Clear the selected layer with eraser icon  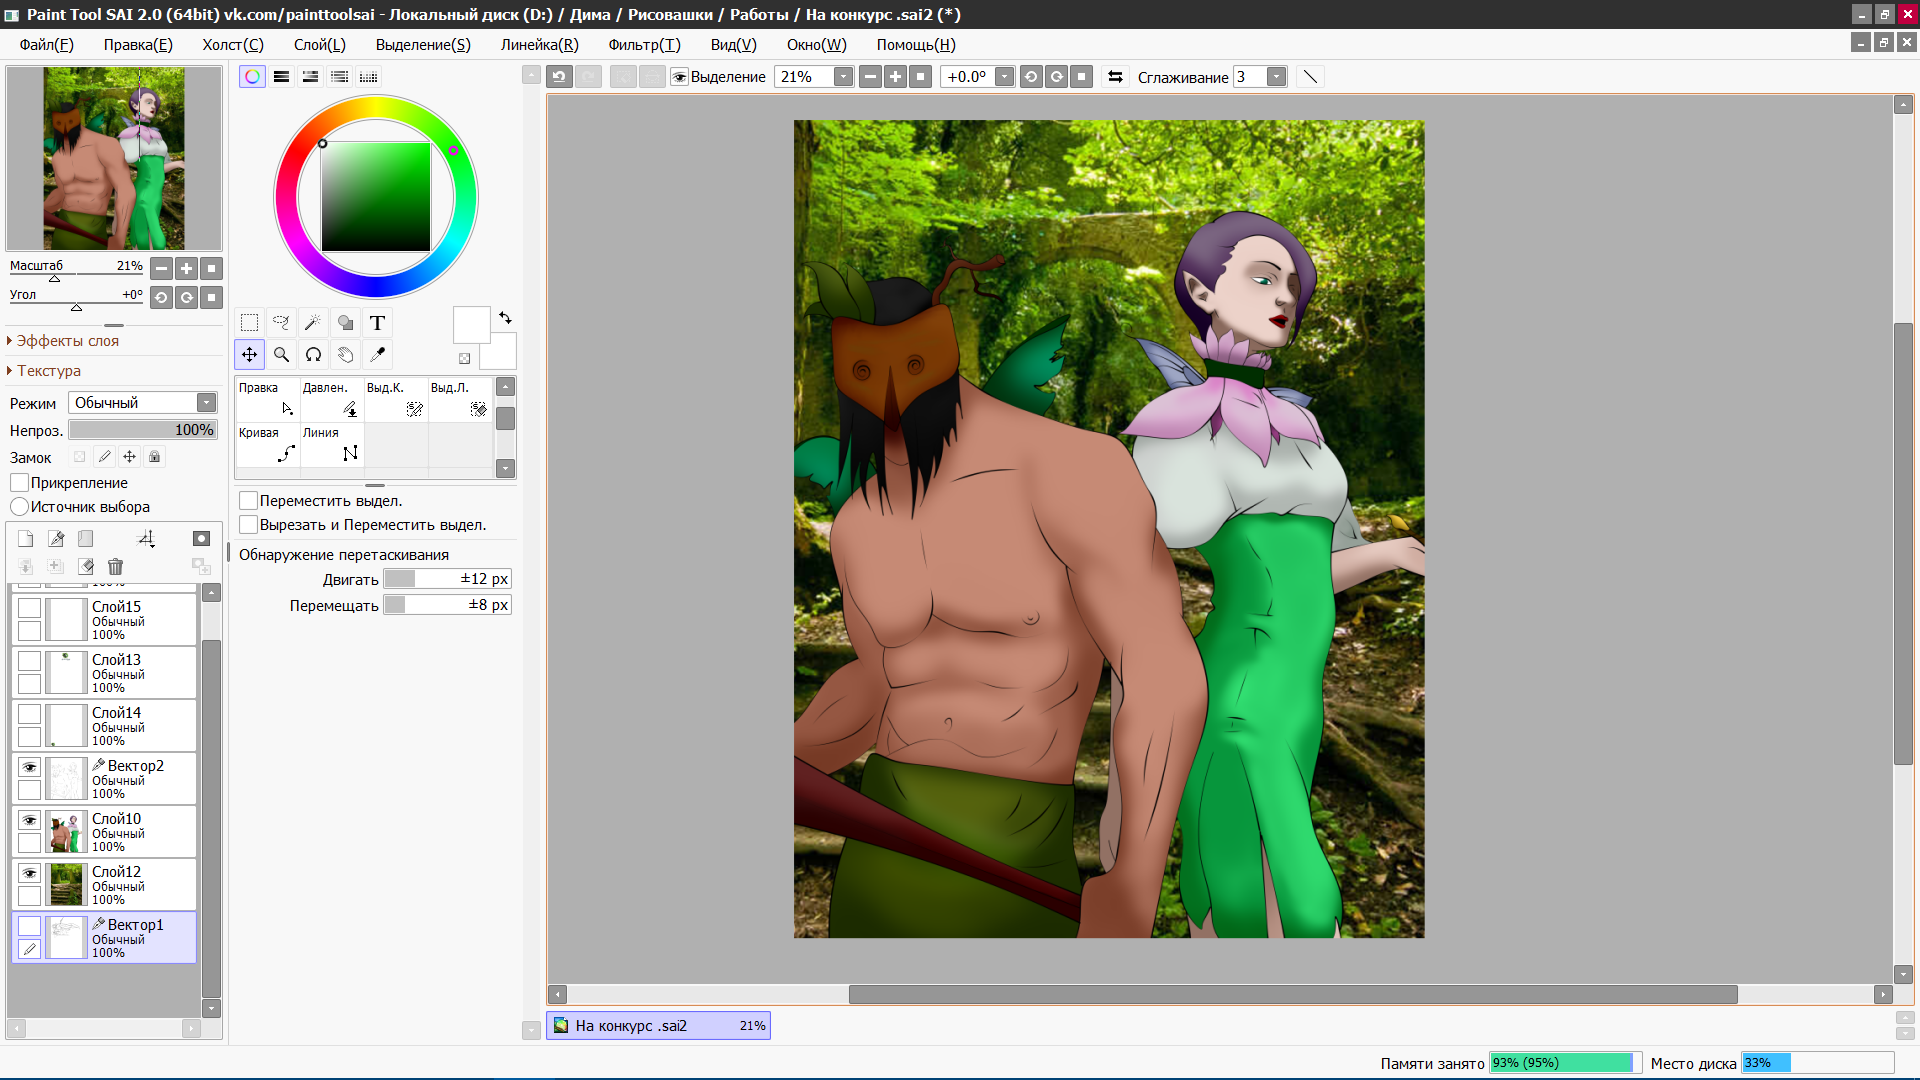click(x=86, y=567)
